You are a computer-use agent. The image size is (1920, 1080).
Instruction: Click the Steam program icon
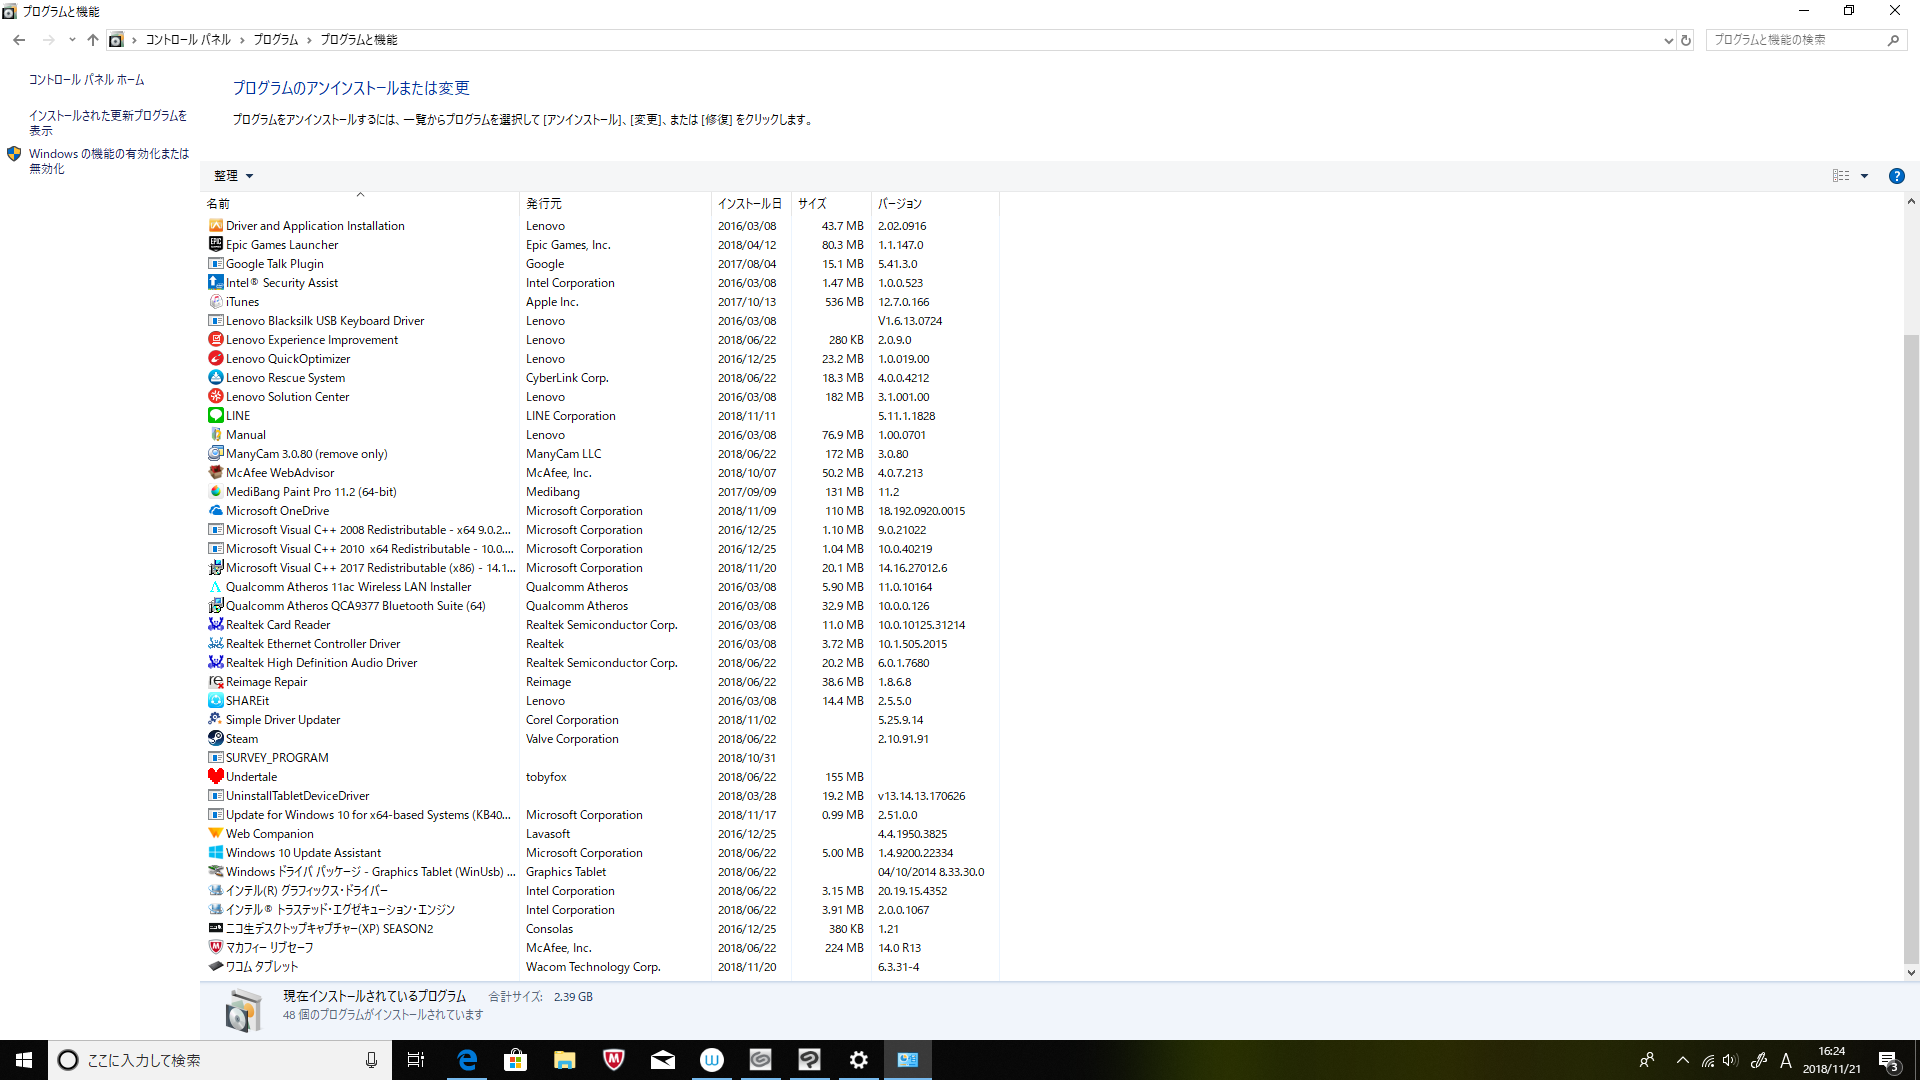215,739
